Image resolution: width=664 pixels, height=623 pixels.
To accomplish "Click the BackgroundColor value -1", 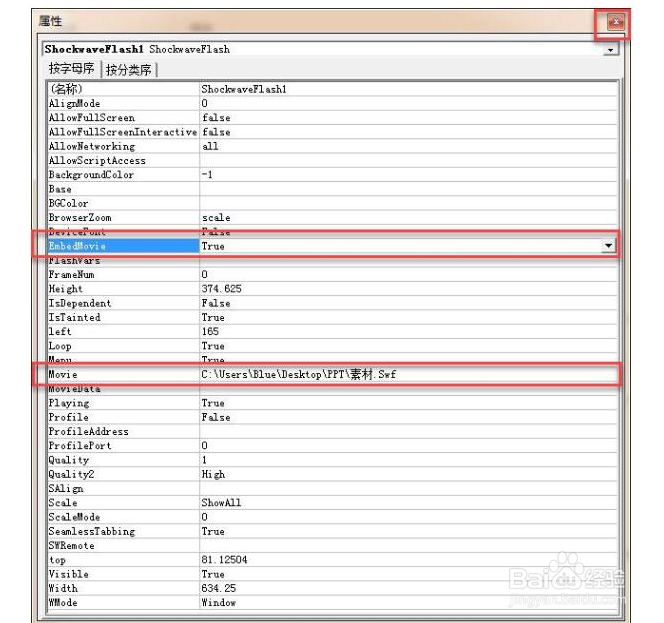I will pyautogui.click(x=207, y=175).
